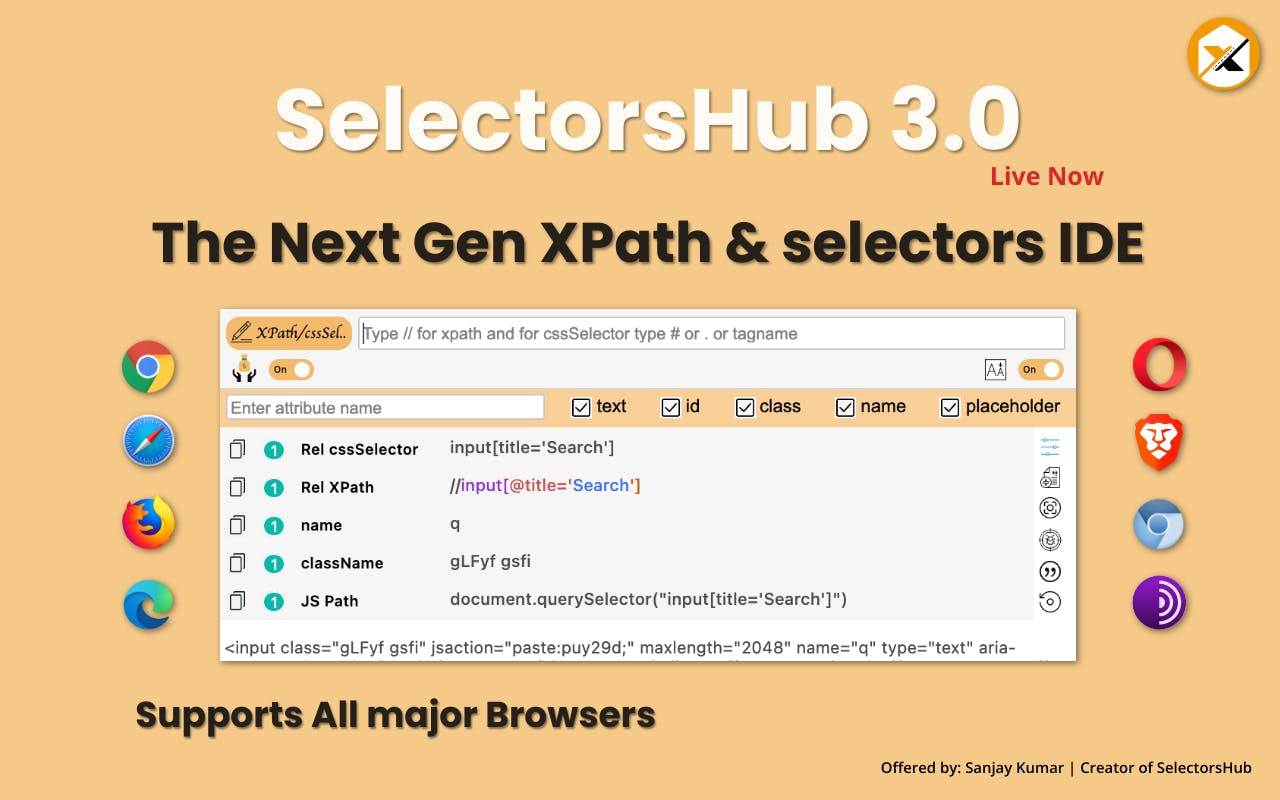Click the Rel XPath label
The height and width of the screenshot is (800, 1280).
[337, 488]
